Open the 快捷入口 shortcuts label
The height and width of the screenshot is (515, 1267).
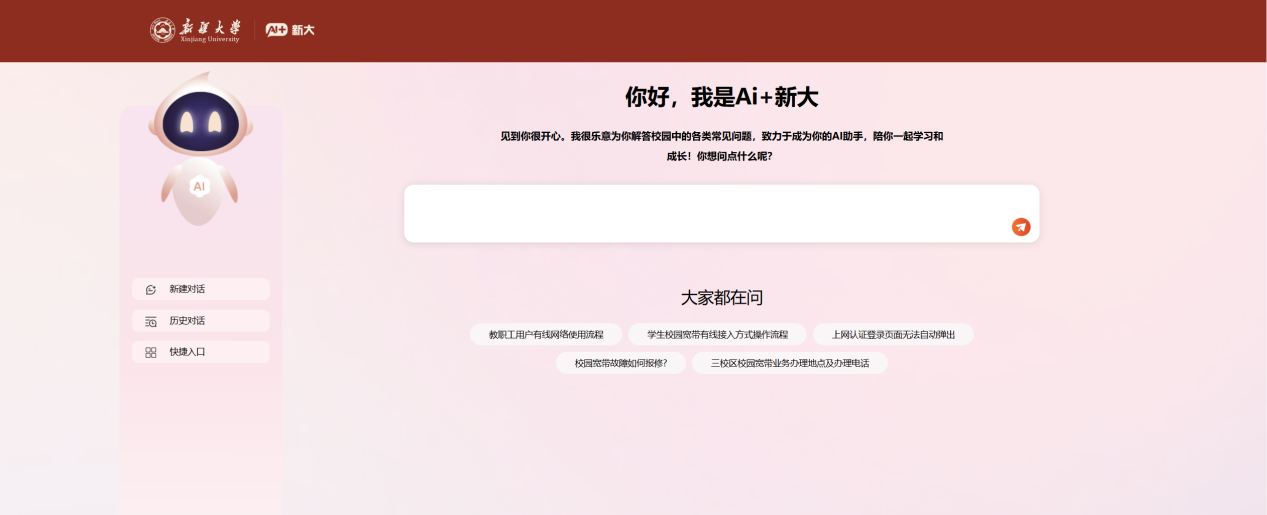[x=187, y=352]
